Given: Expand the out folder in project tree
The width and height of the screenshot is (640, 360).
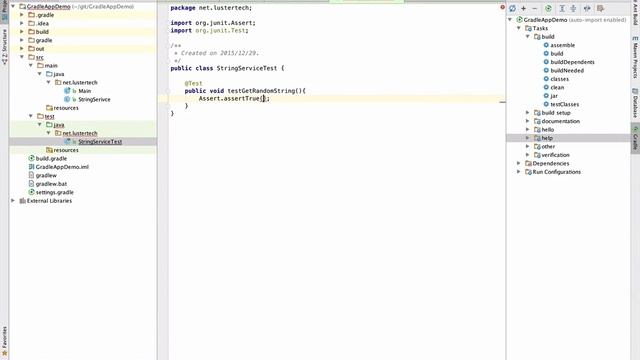Looking at the screenshot, I should coord(22,49).
